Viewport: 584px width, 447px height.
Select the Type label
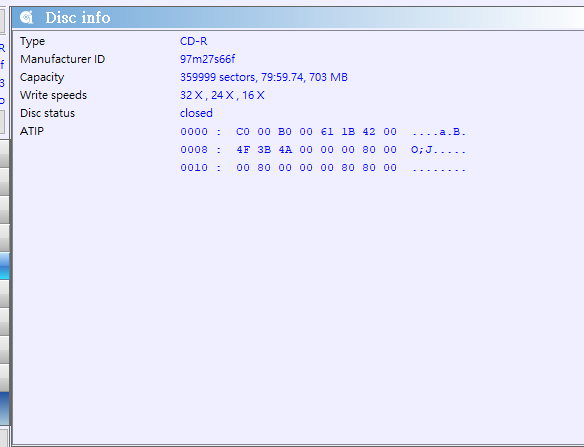click(32, 41)
